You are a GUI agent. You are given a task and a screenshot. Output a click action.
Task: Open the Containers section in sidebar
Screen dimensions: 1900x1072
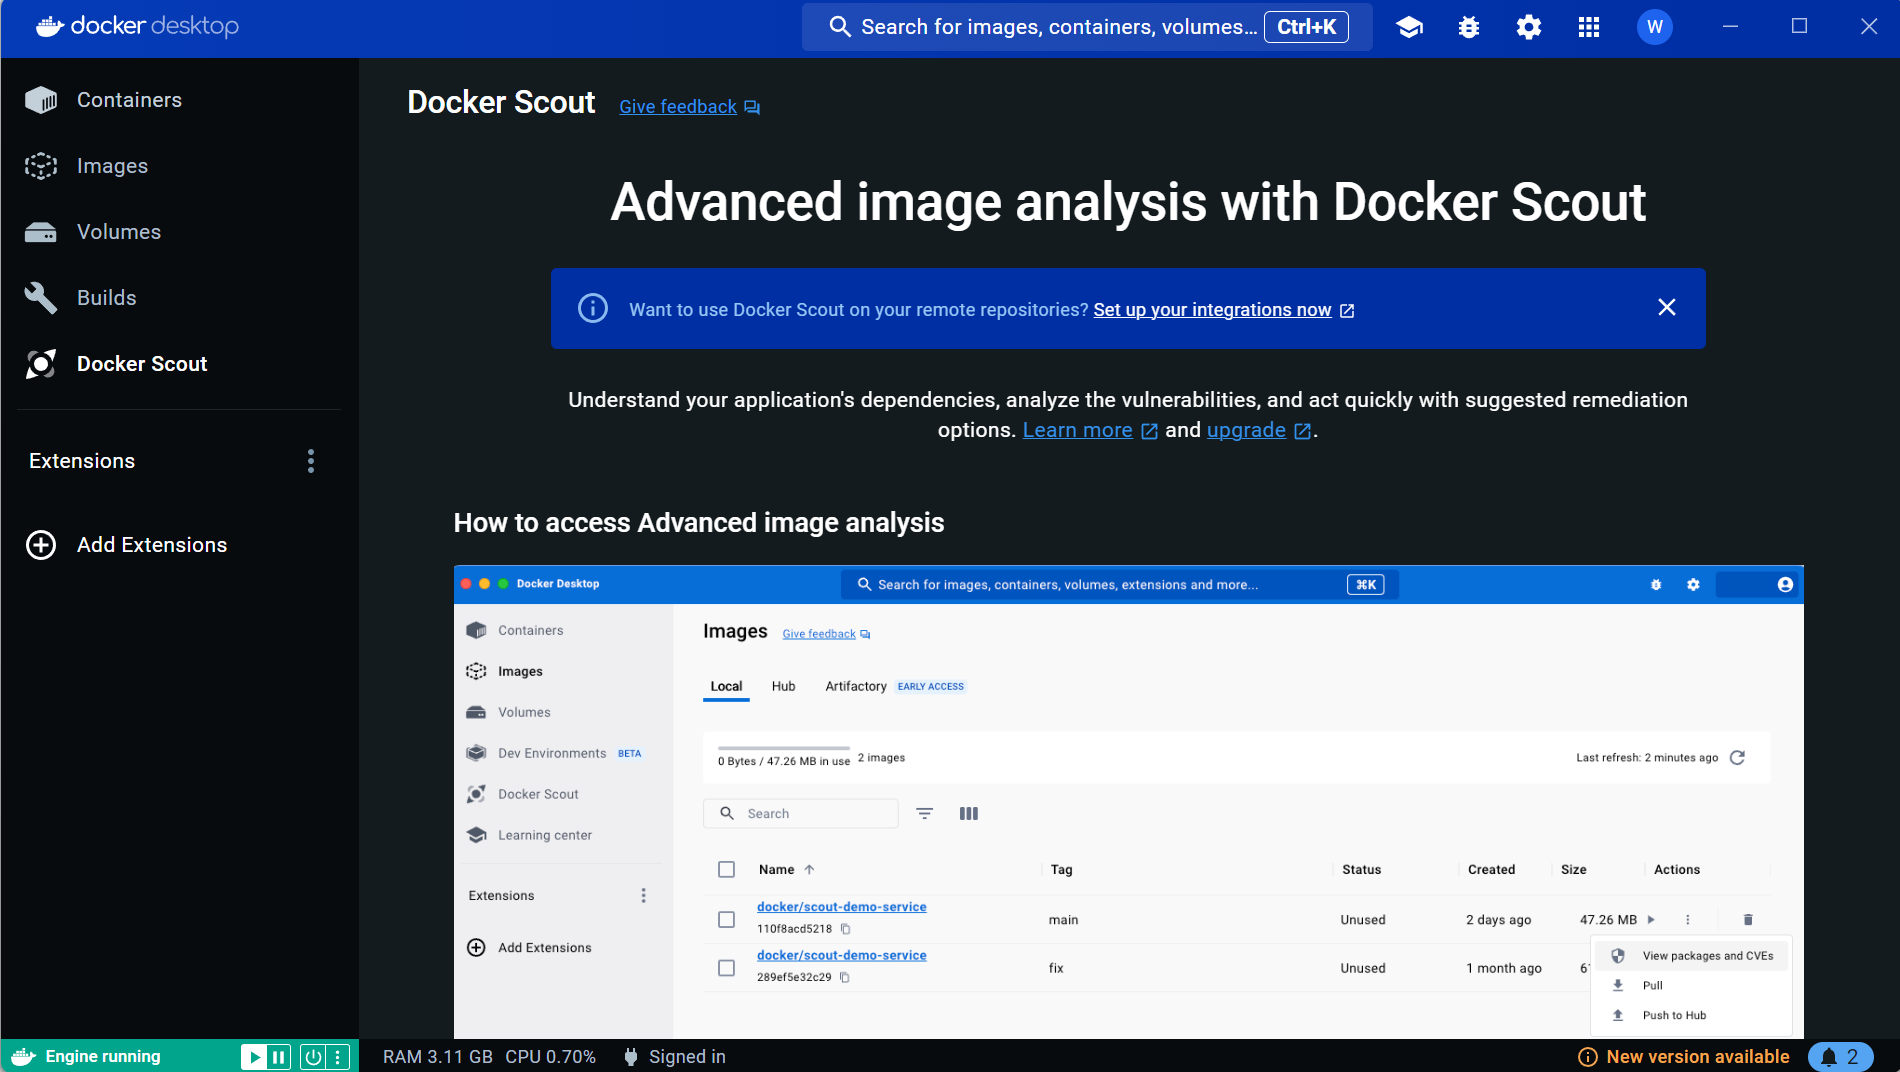[x=180, y=100]
